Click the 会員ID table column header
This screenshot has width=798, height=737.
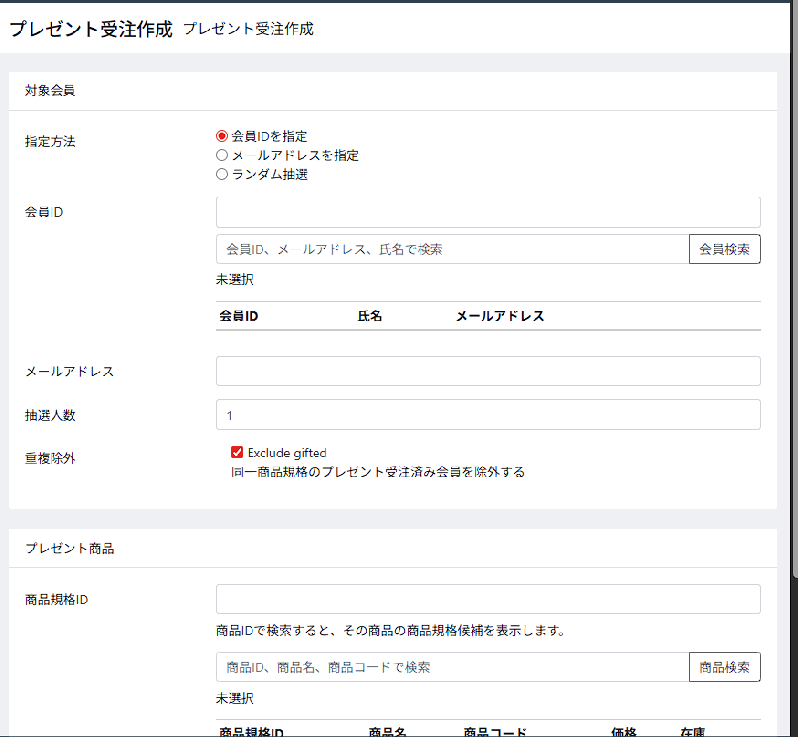click(239, 316)
